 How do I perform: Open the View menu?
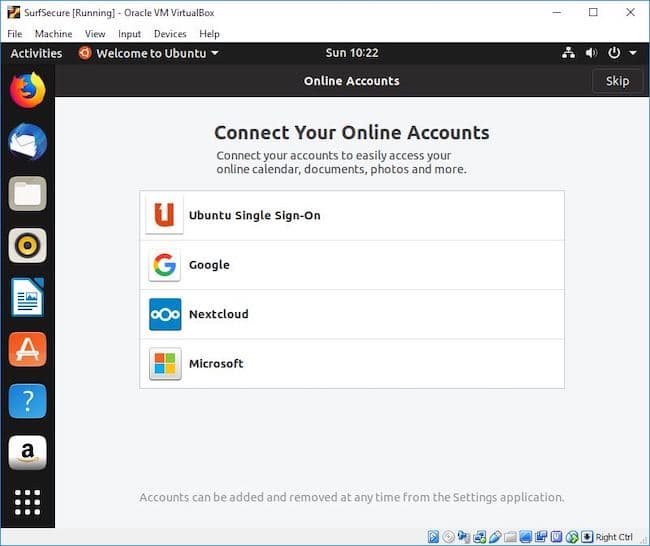click(x=95, y=34)
